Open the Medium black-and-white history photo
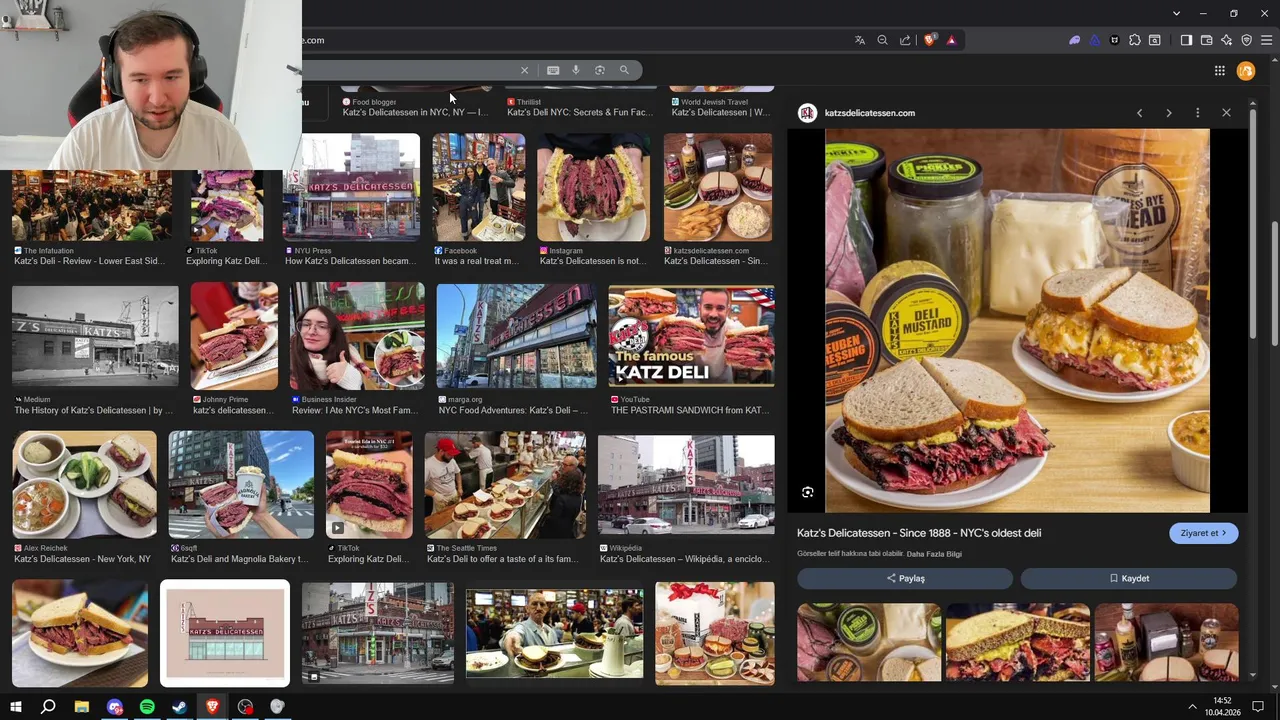The image size is (1280, 720). [x=95, y=336]
